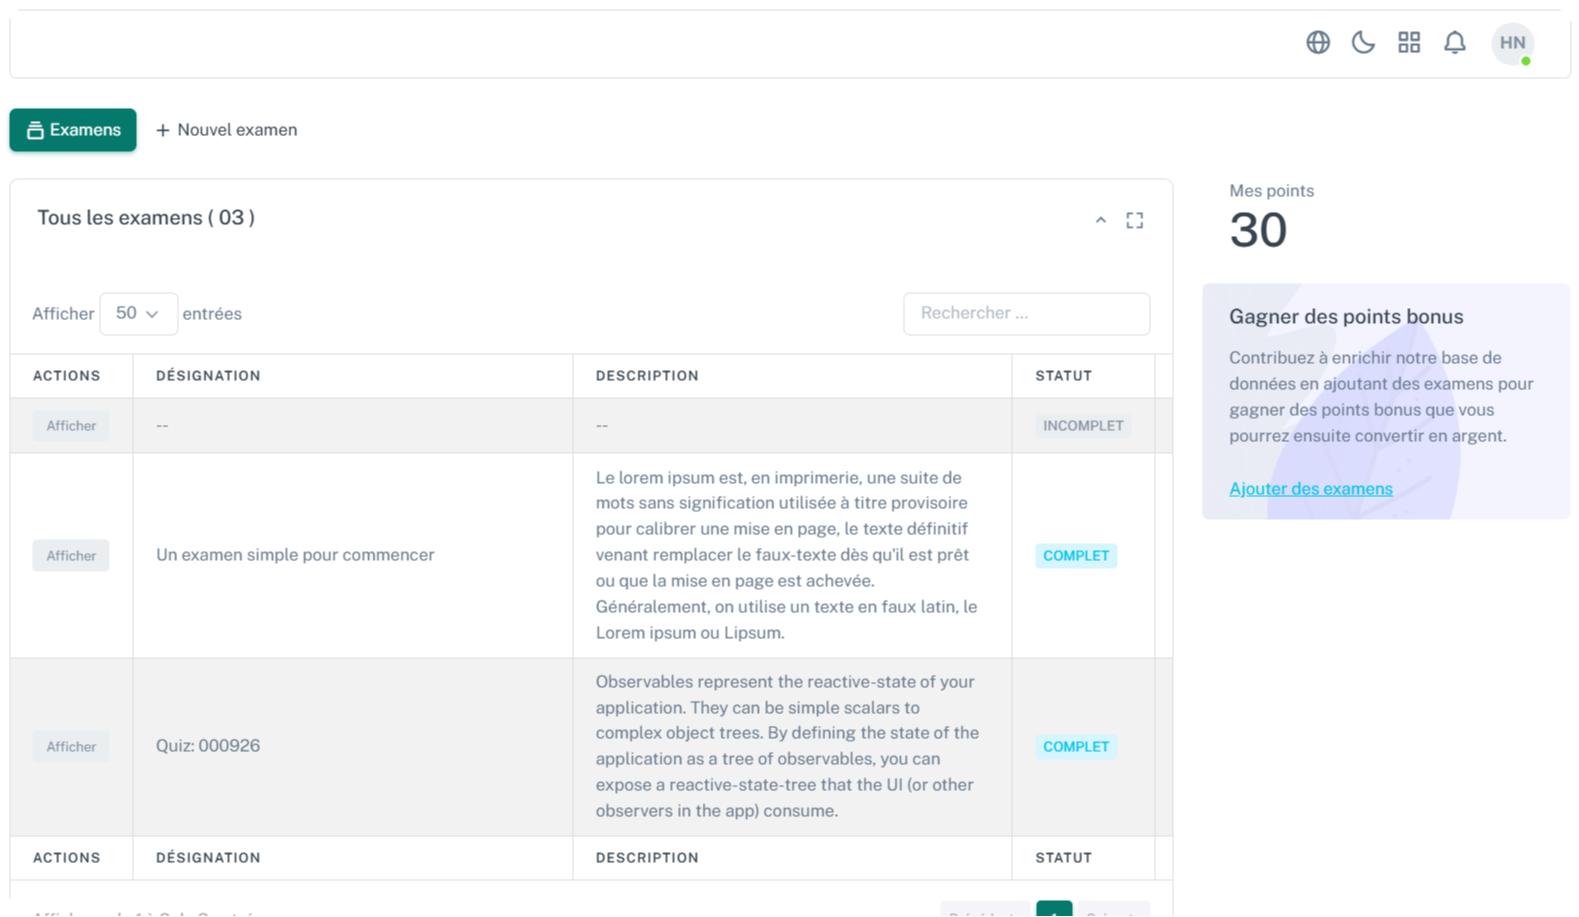This screenshot has width=1579, height=917.
Task: Click Afficher for Un examen simple
Action: pyautogui.click(x=71, y=556)
